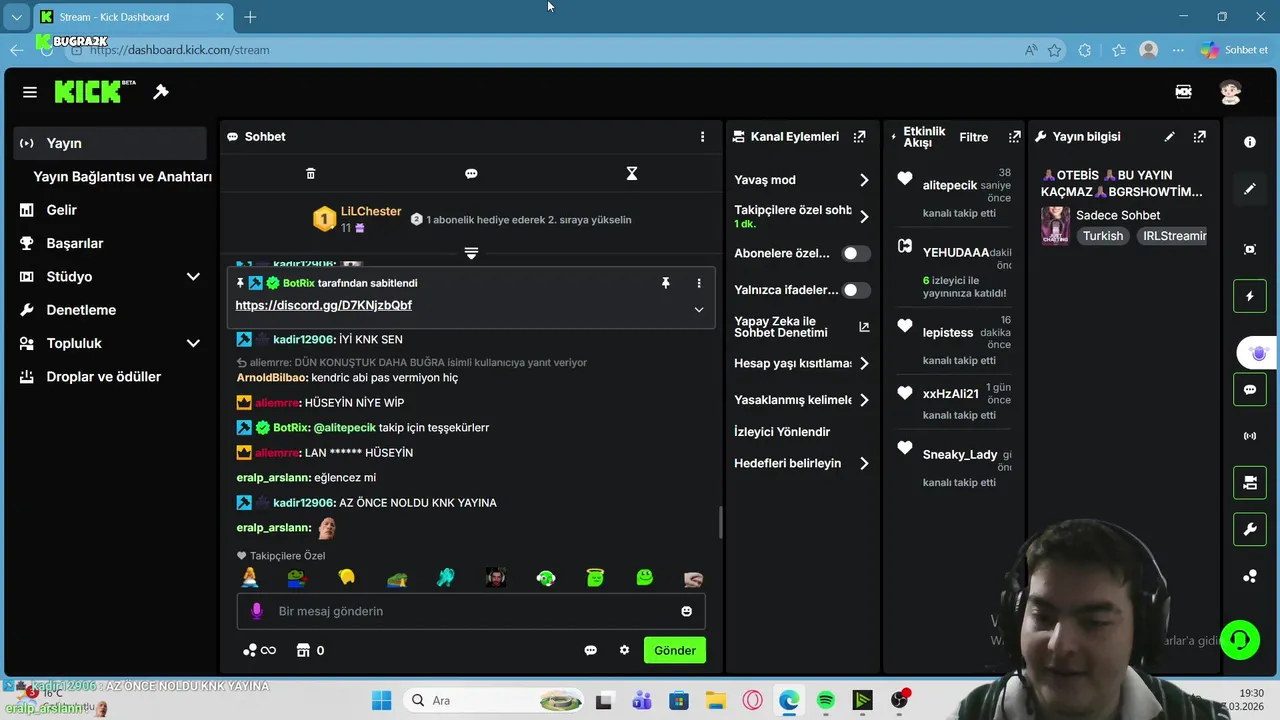
Task: Open the pinned Discord invite link
Action: tap(324, 305)
